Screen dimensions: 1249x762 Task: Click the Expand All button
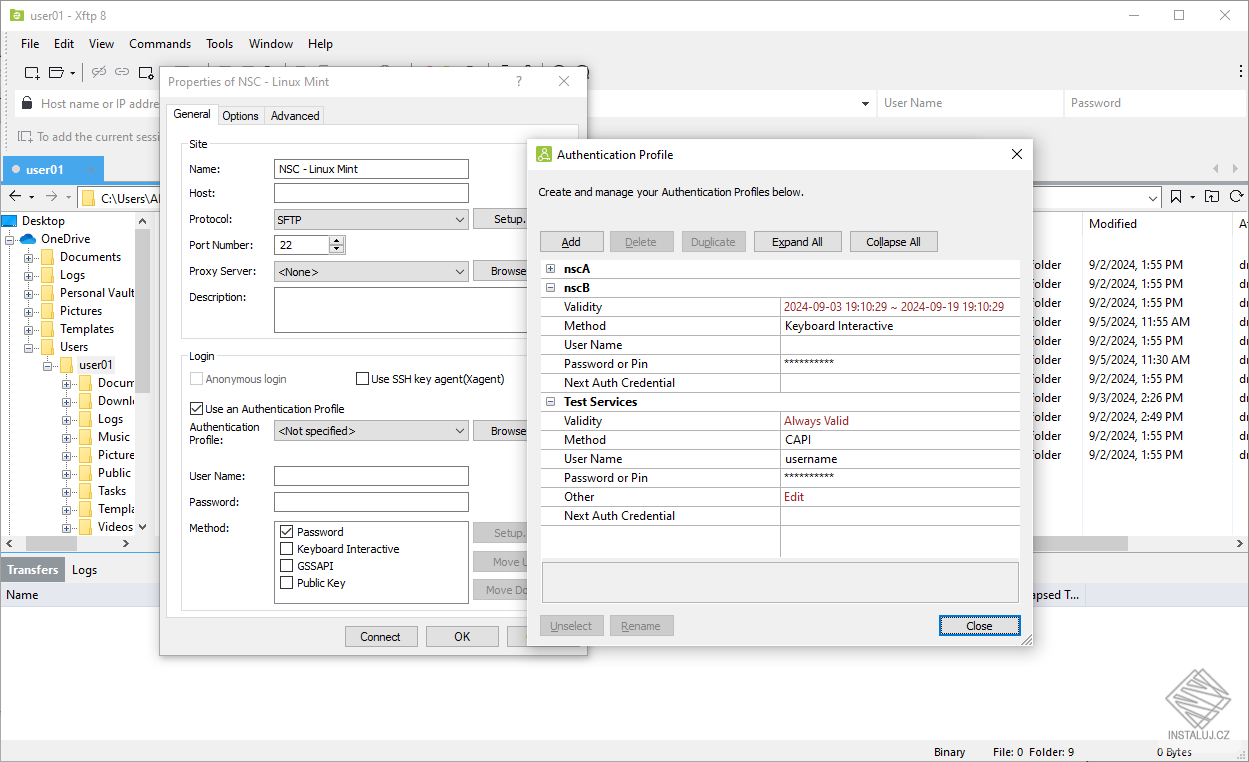pos(797,242)
